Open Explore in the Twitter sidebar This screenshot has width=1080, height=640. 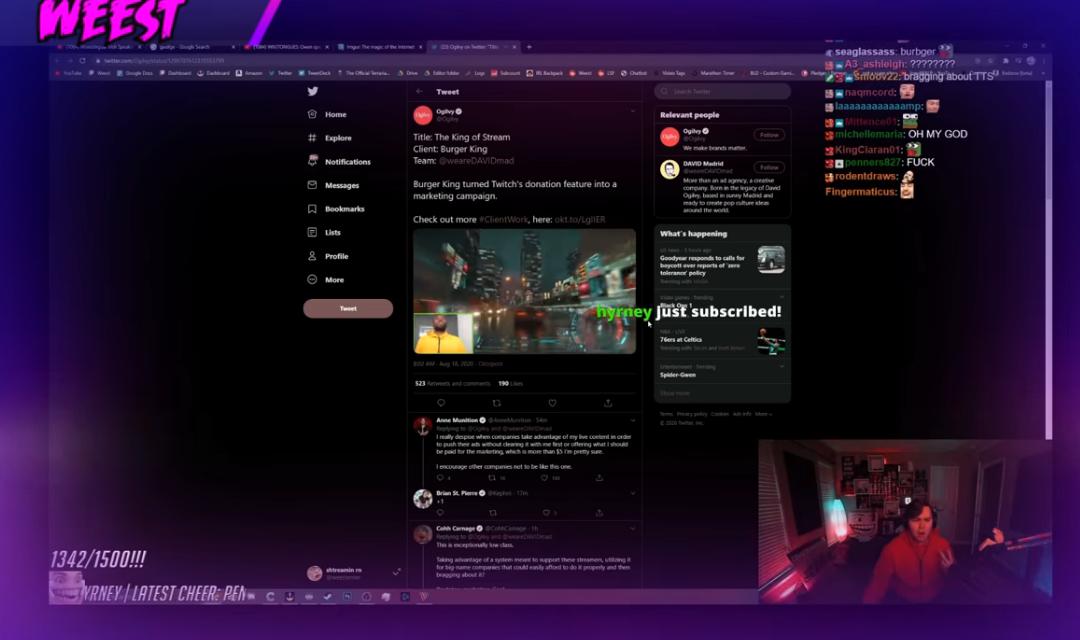point(329,138)
